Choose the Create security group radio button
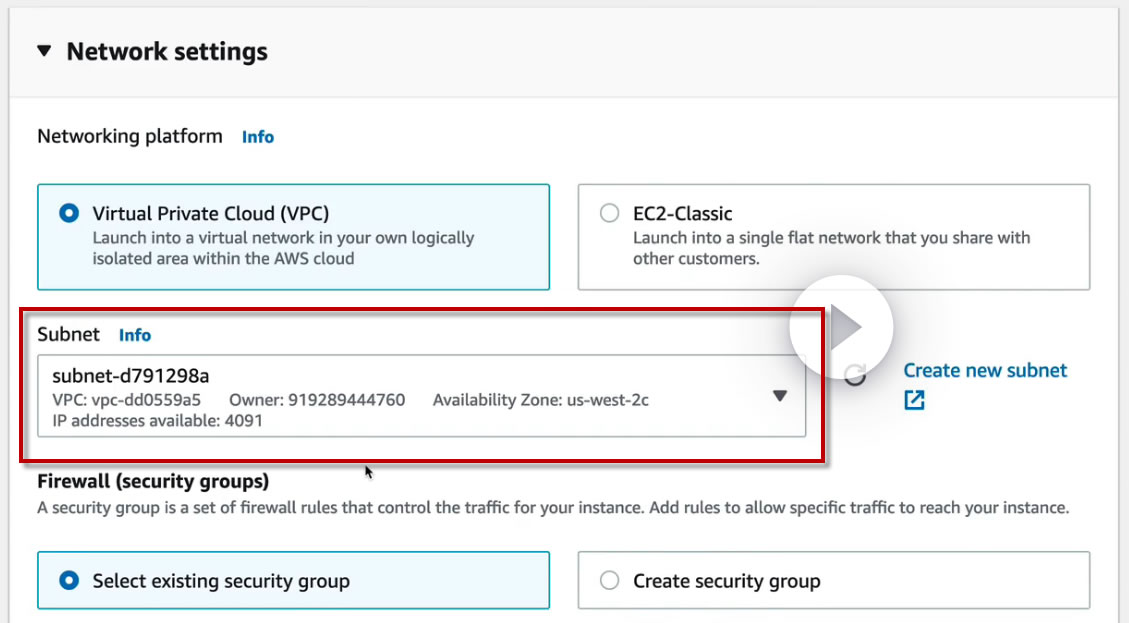The image size is (1129, 623). [609, 580]
